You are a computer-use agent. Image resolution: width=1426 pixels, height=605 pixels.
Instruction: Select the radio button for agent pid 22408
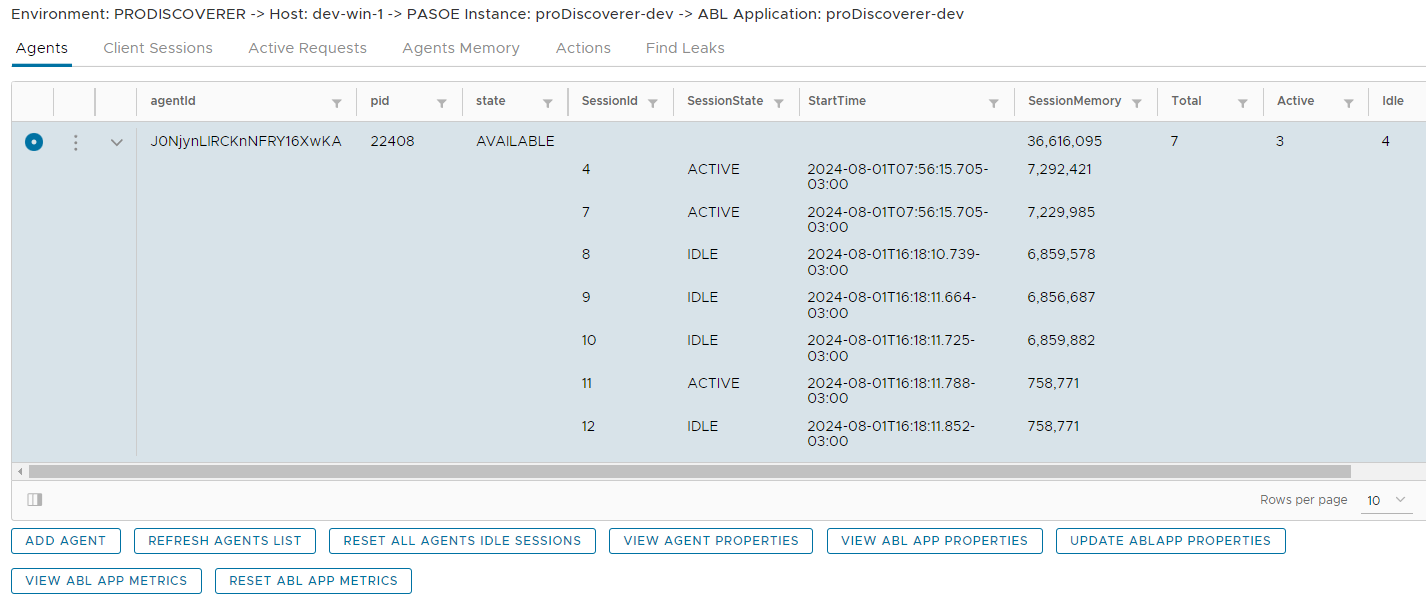[33, 142]
